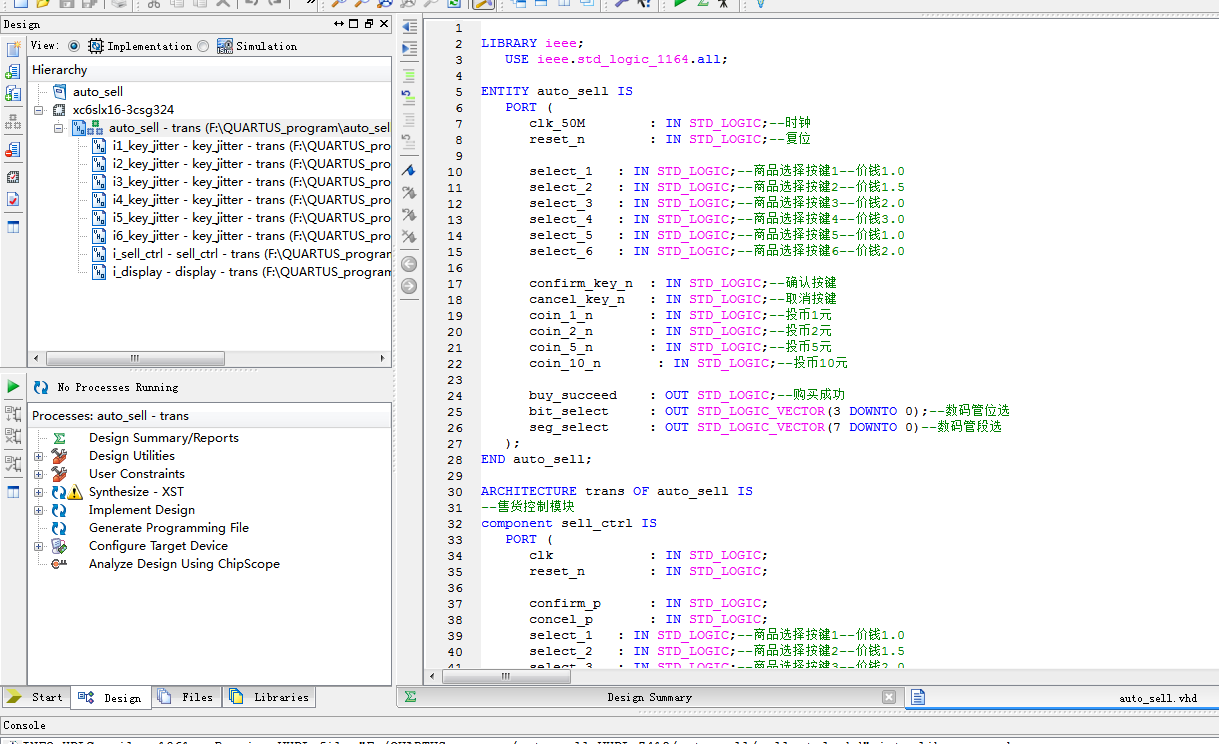
Task: Open the Libraries tab
Action: coord(269,697)
